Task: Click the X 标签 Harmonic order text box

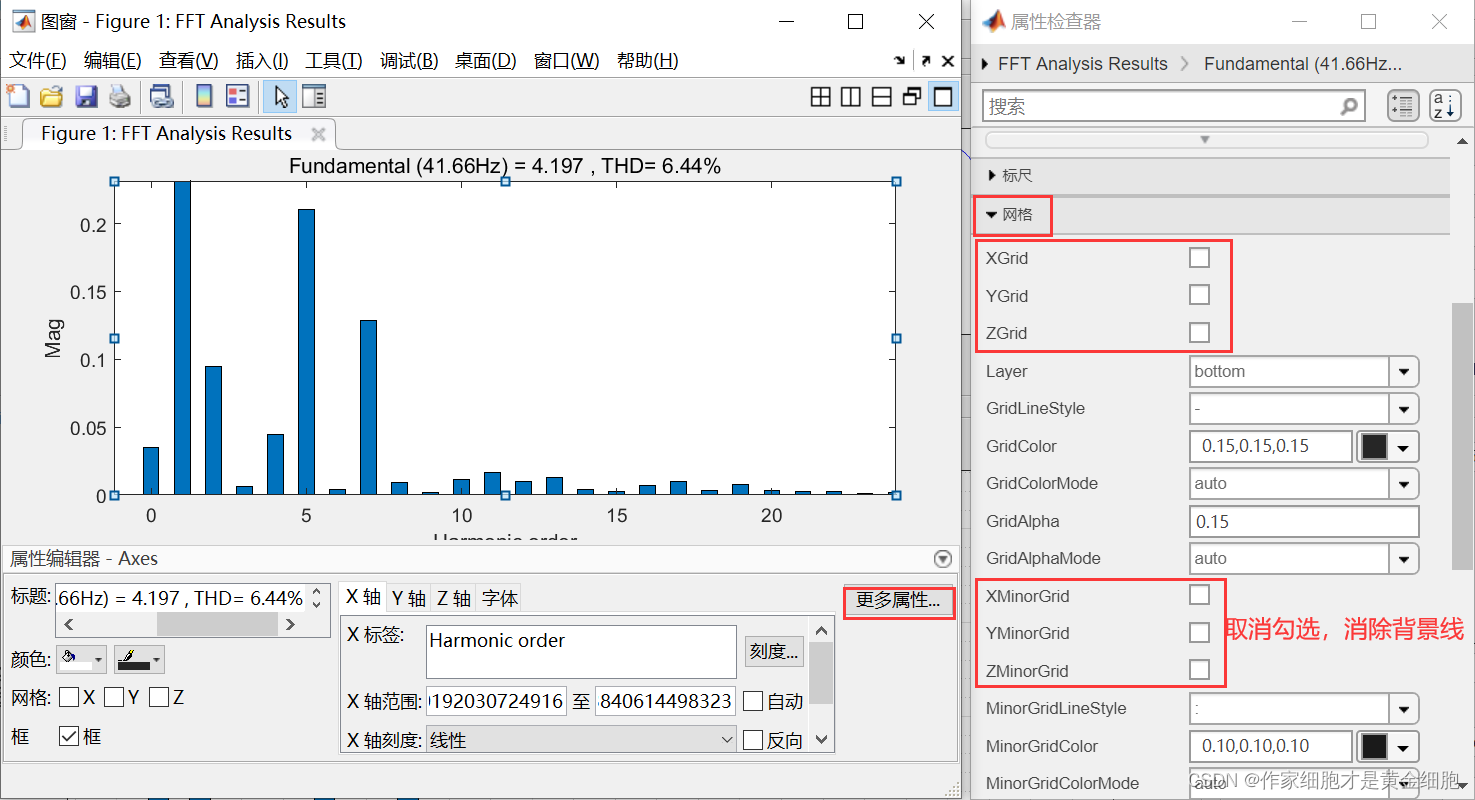Action: coord(581,651)
